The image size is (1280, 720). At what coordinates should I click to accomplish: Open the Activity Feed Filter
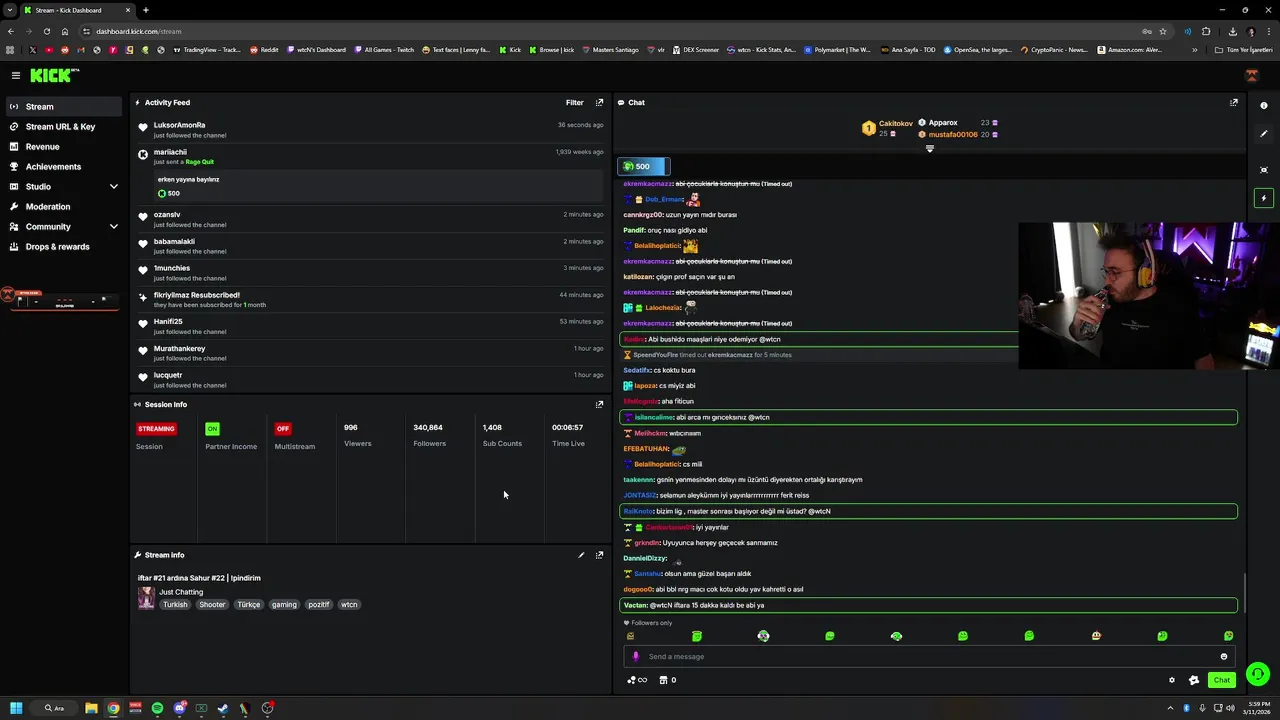coord(574,102)
